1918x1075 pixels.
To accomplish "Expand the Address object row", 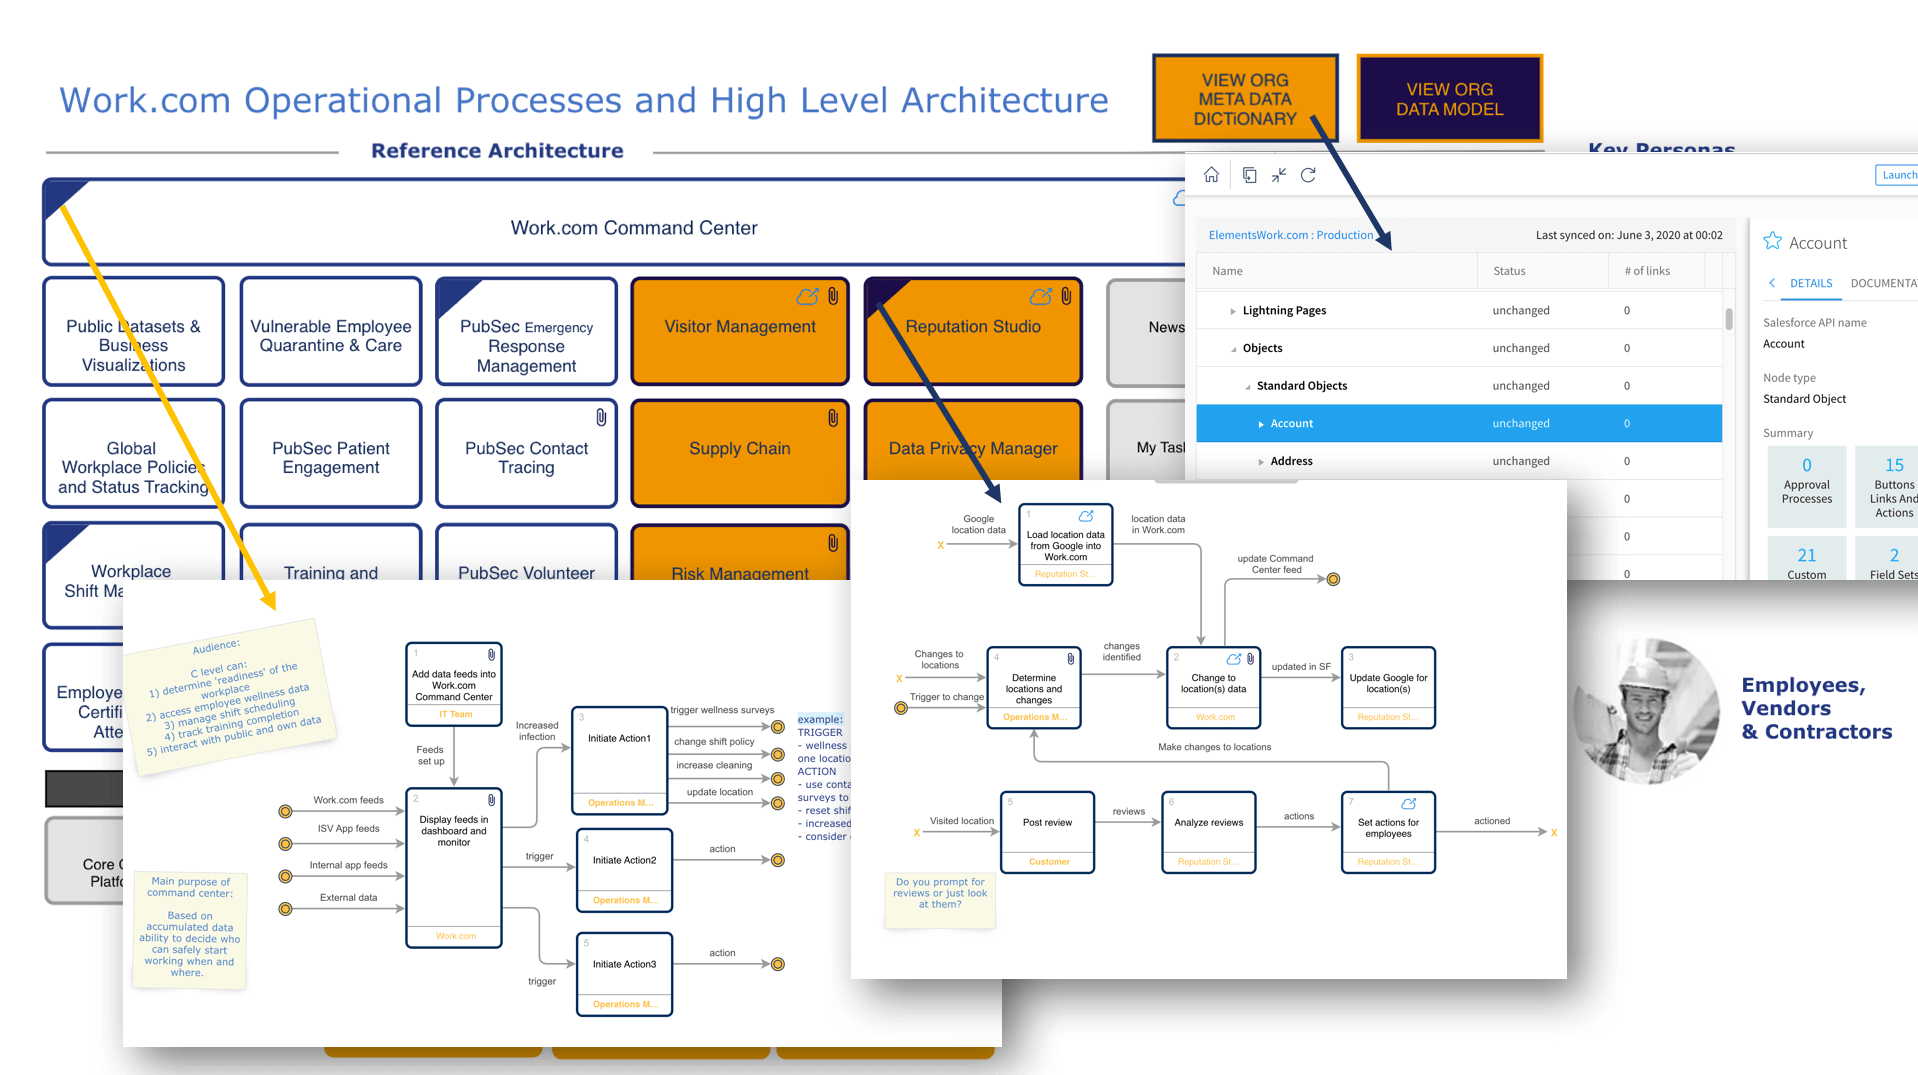I will [x=1260, y=462].
